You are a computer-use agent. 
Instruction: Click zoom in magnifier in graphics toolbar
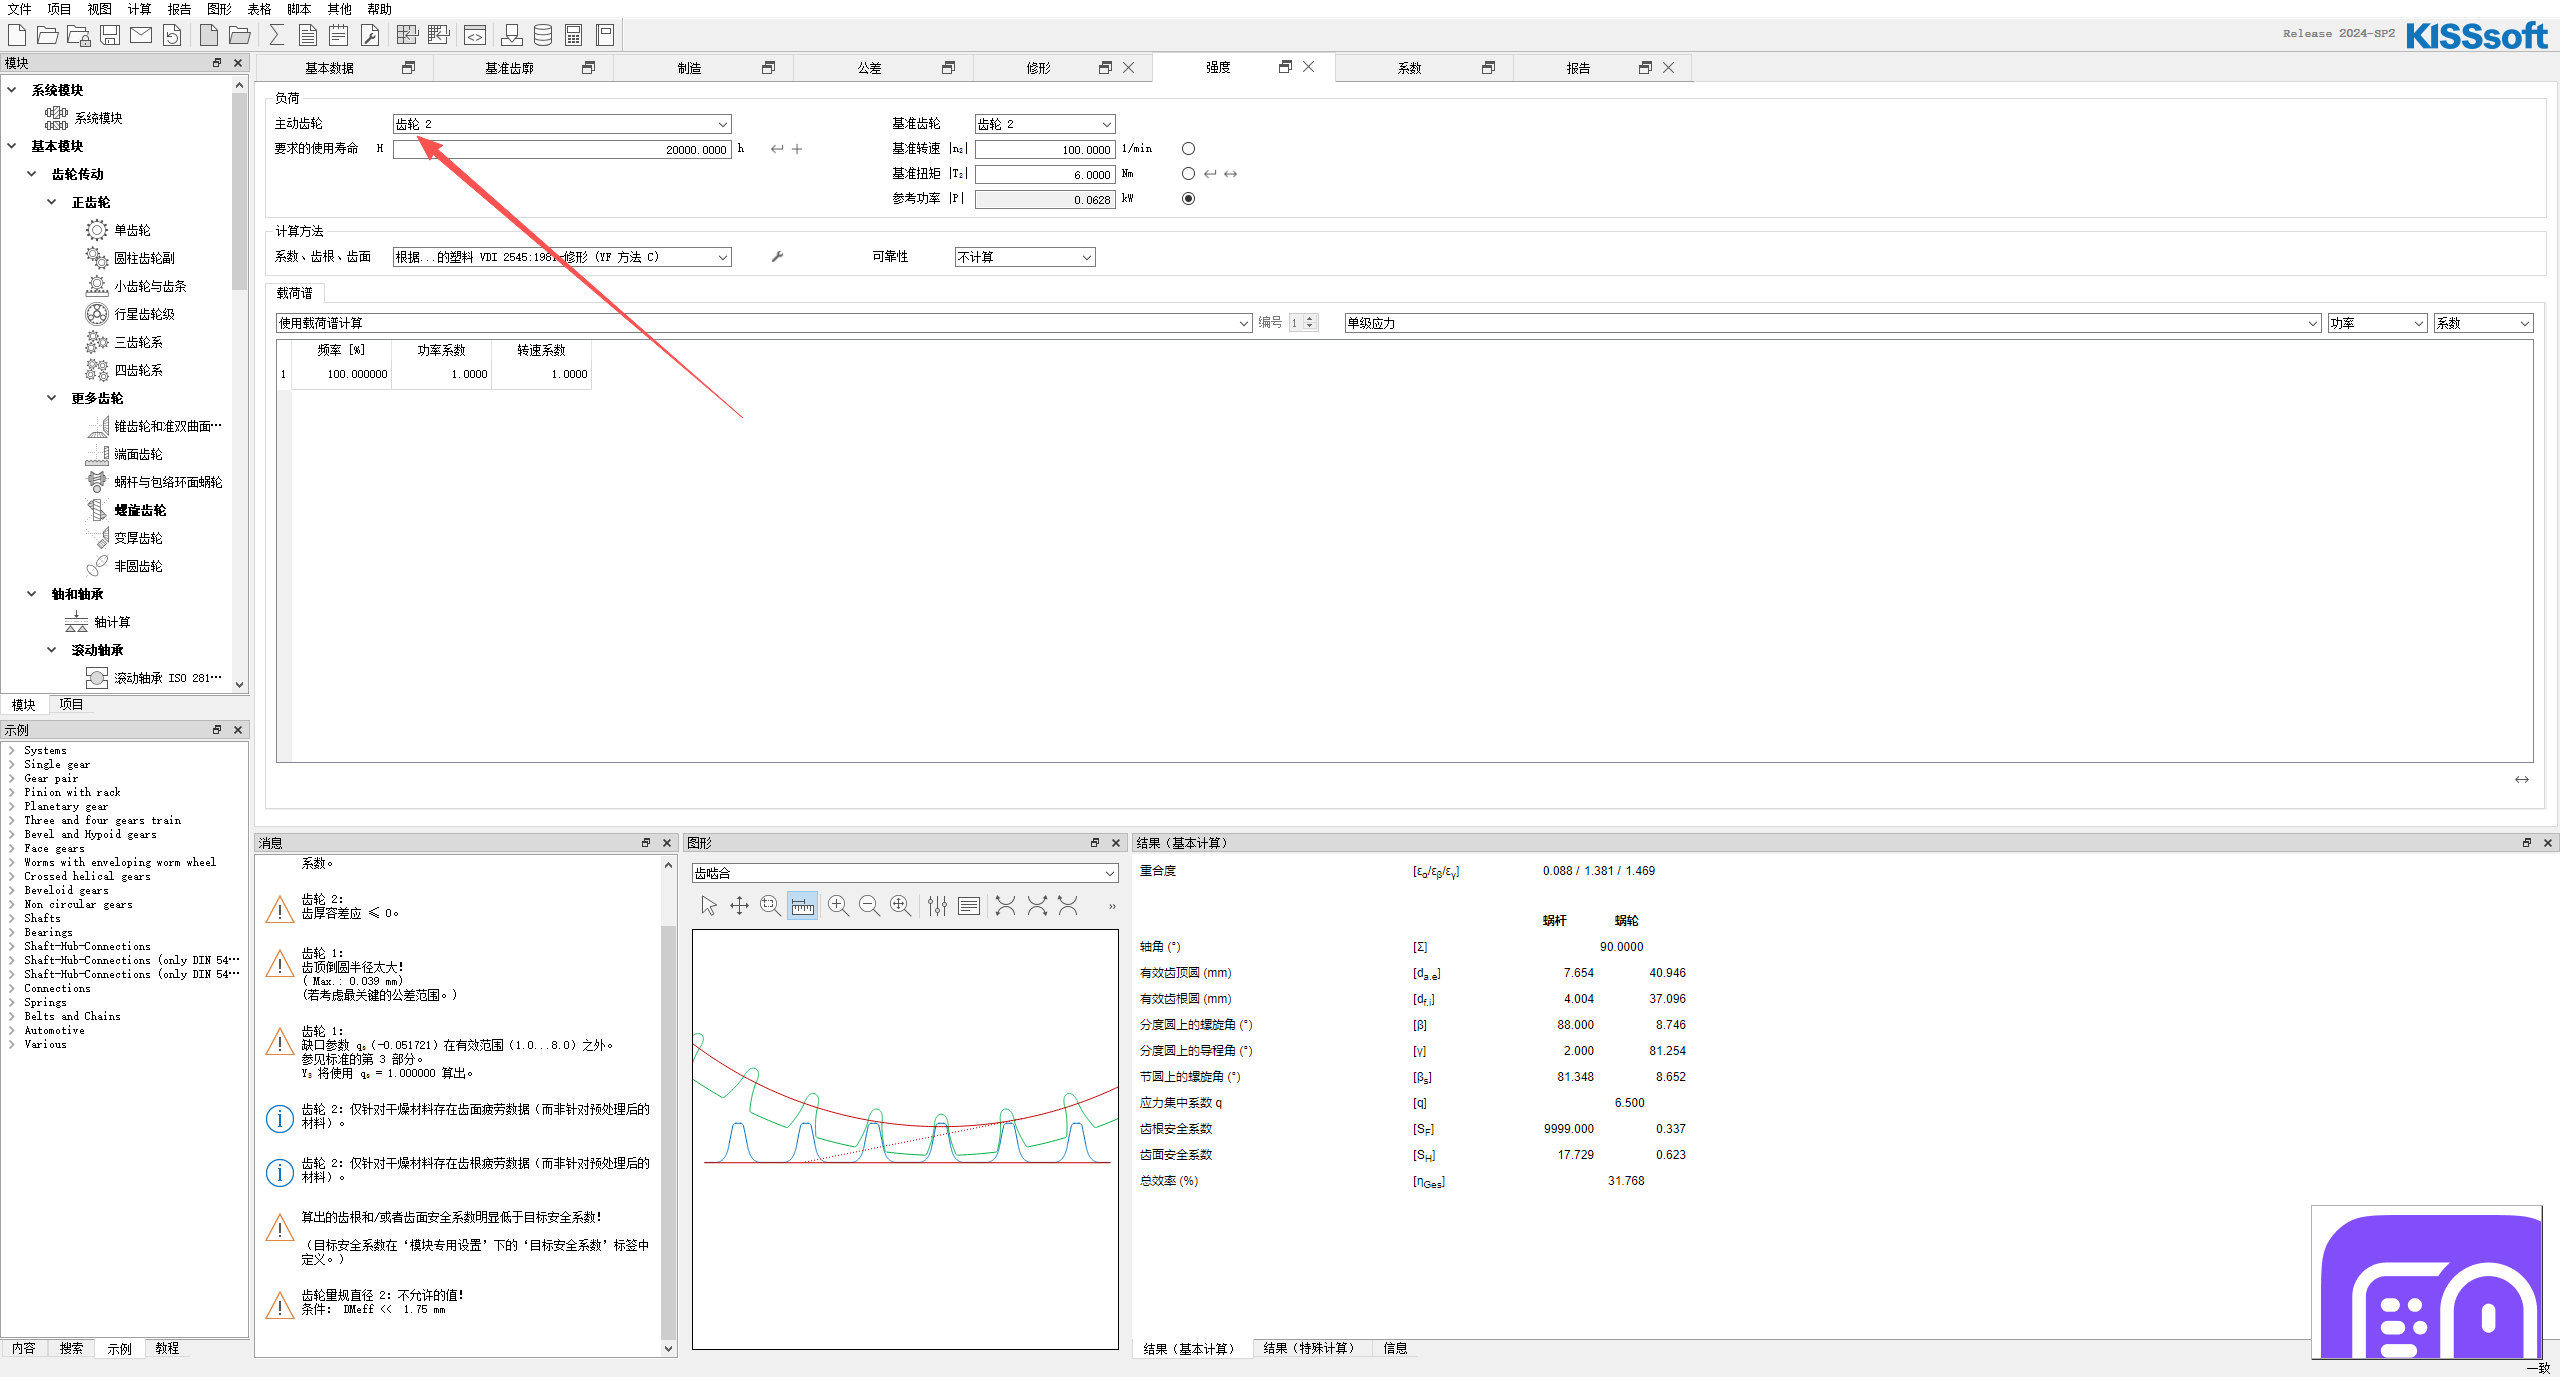point(838,906)
